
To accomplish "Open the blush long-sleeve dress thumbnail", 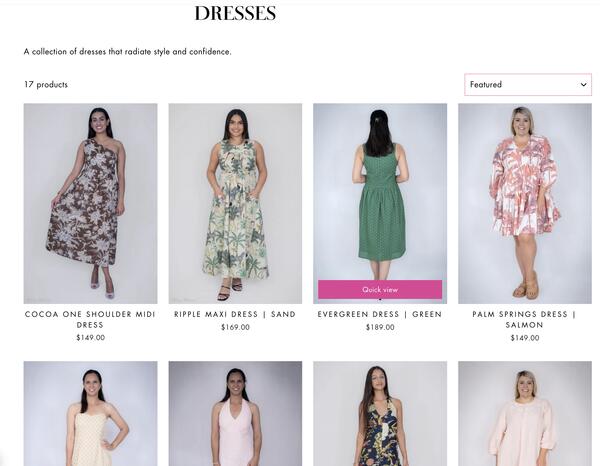I will pos(525,414).
